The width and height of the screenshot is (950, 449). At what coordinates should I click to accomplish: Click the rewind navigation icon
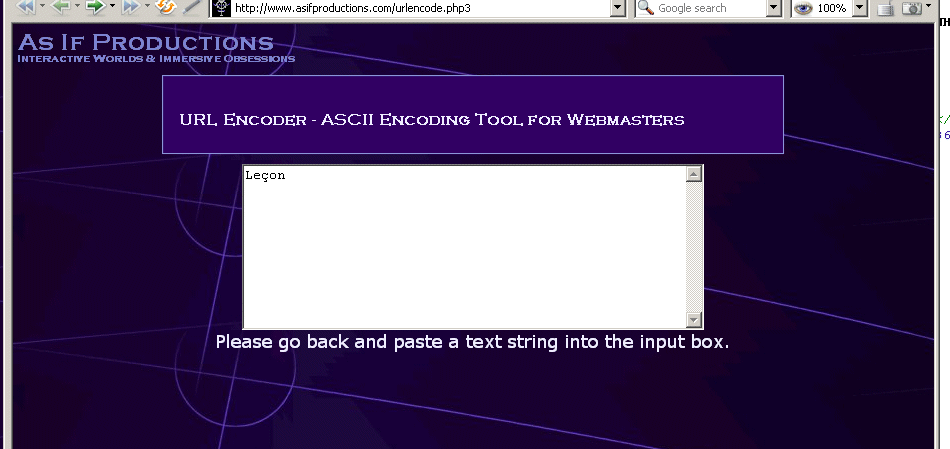coord(25,7)
